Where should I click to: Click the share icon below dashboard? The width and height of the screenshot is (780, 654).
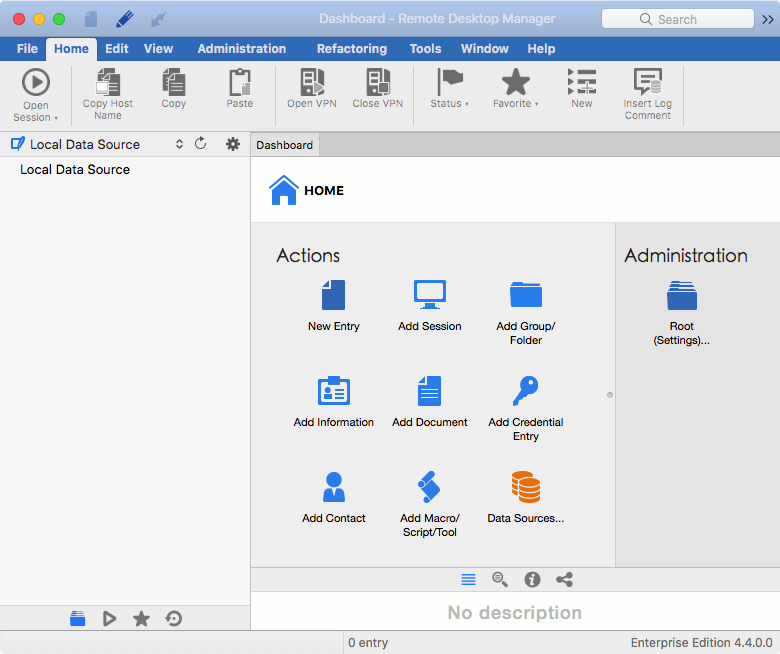(x=565, y=579)
